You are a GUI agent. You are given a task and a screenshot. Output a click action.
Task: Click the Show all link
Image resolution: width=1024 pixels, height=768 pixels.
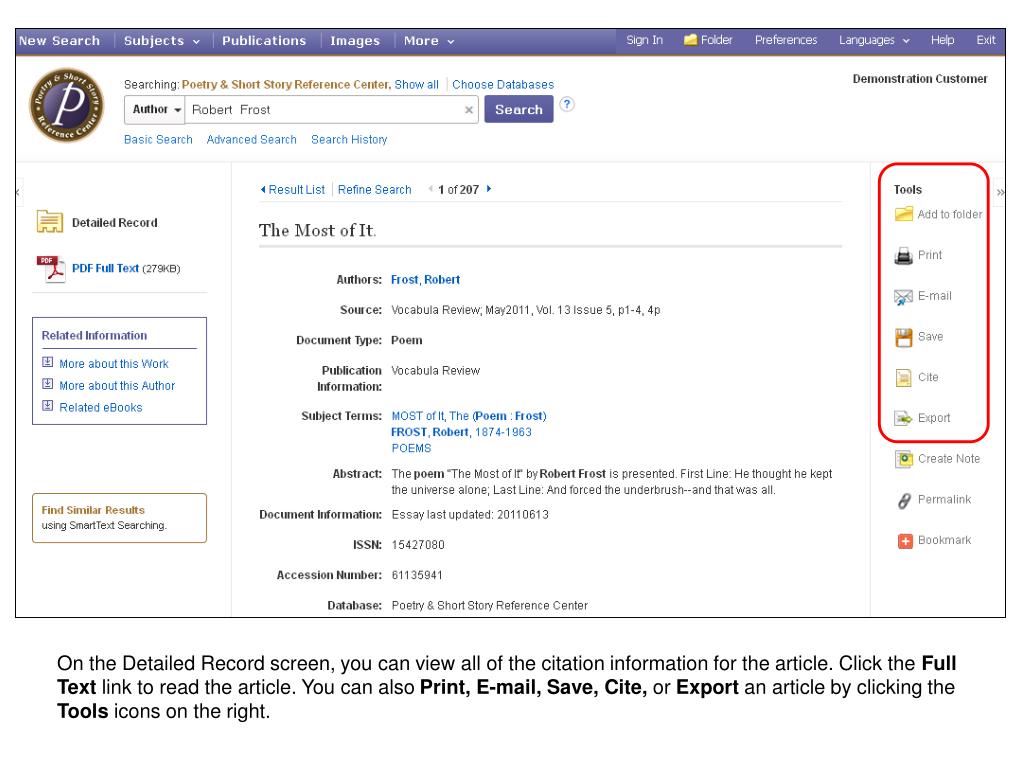pyautogui.click(x=416, y=85)
